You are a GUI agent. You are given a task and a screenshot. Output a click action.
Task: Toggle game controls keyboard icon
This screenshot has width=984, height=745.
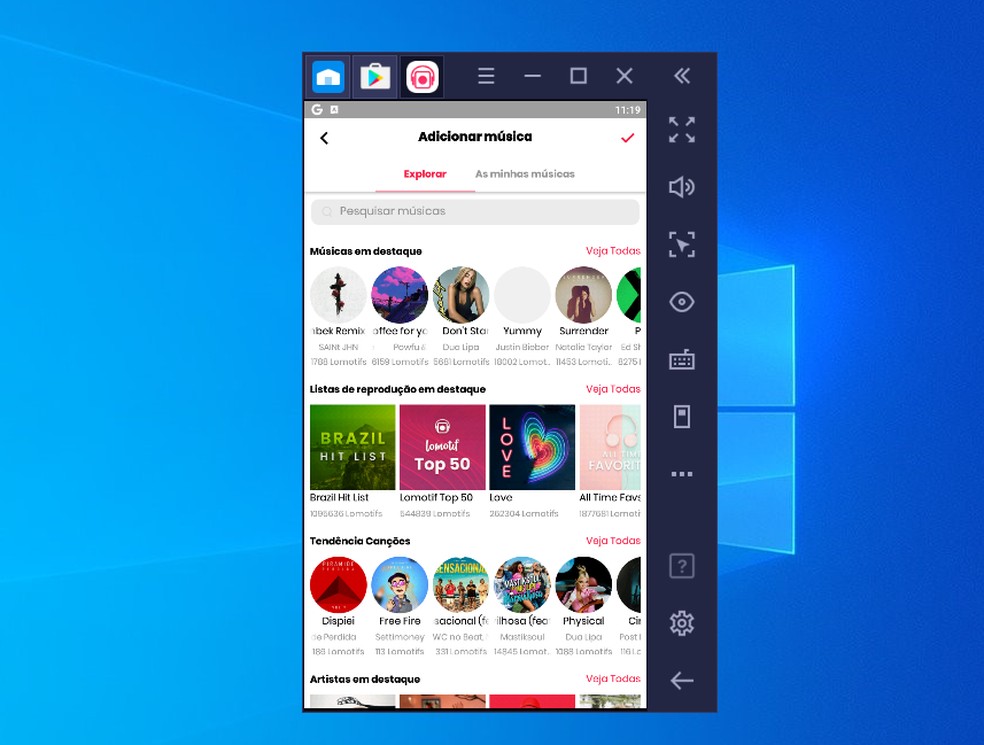(x=681, y=359)
